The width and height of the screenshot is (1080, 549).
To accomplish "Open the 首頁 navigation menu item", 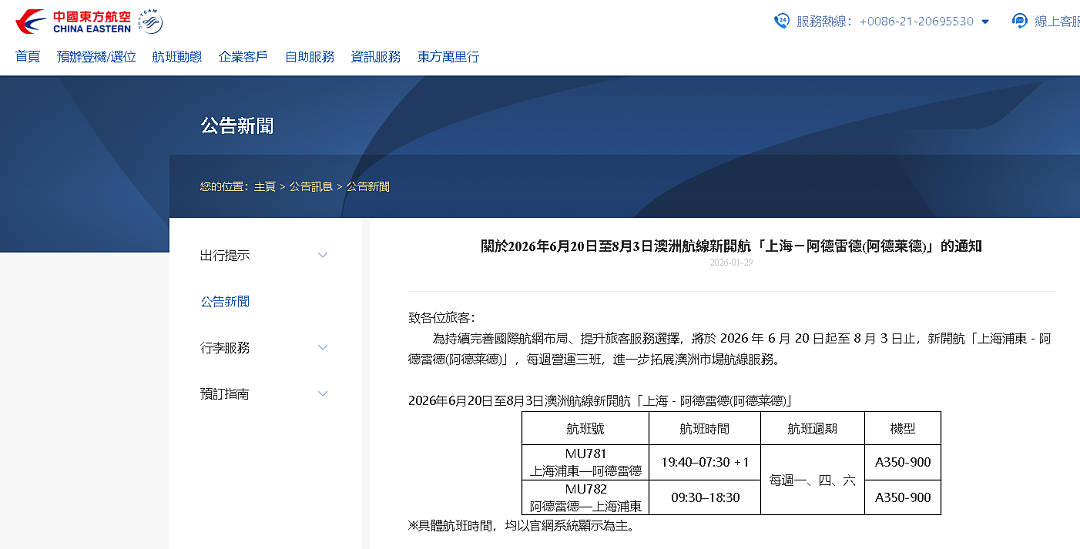I will click(28, 56).
